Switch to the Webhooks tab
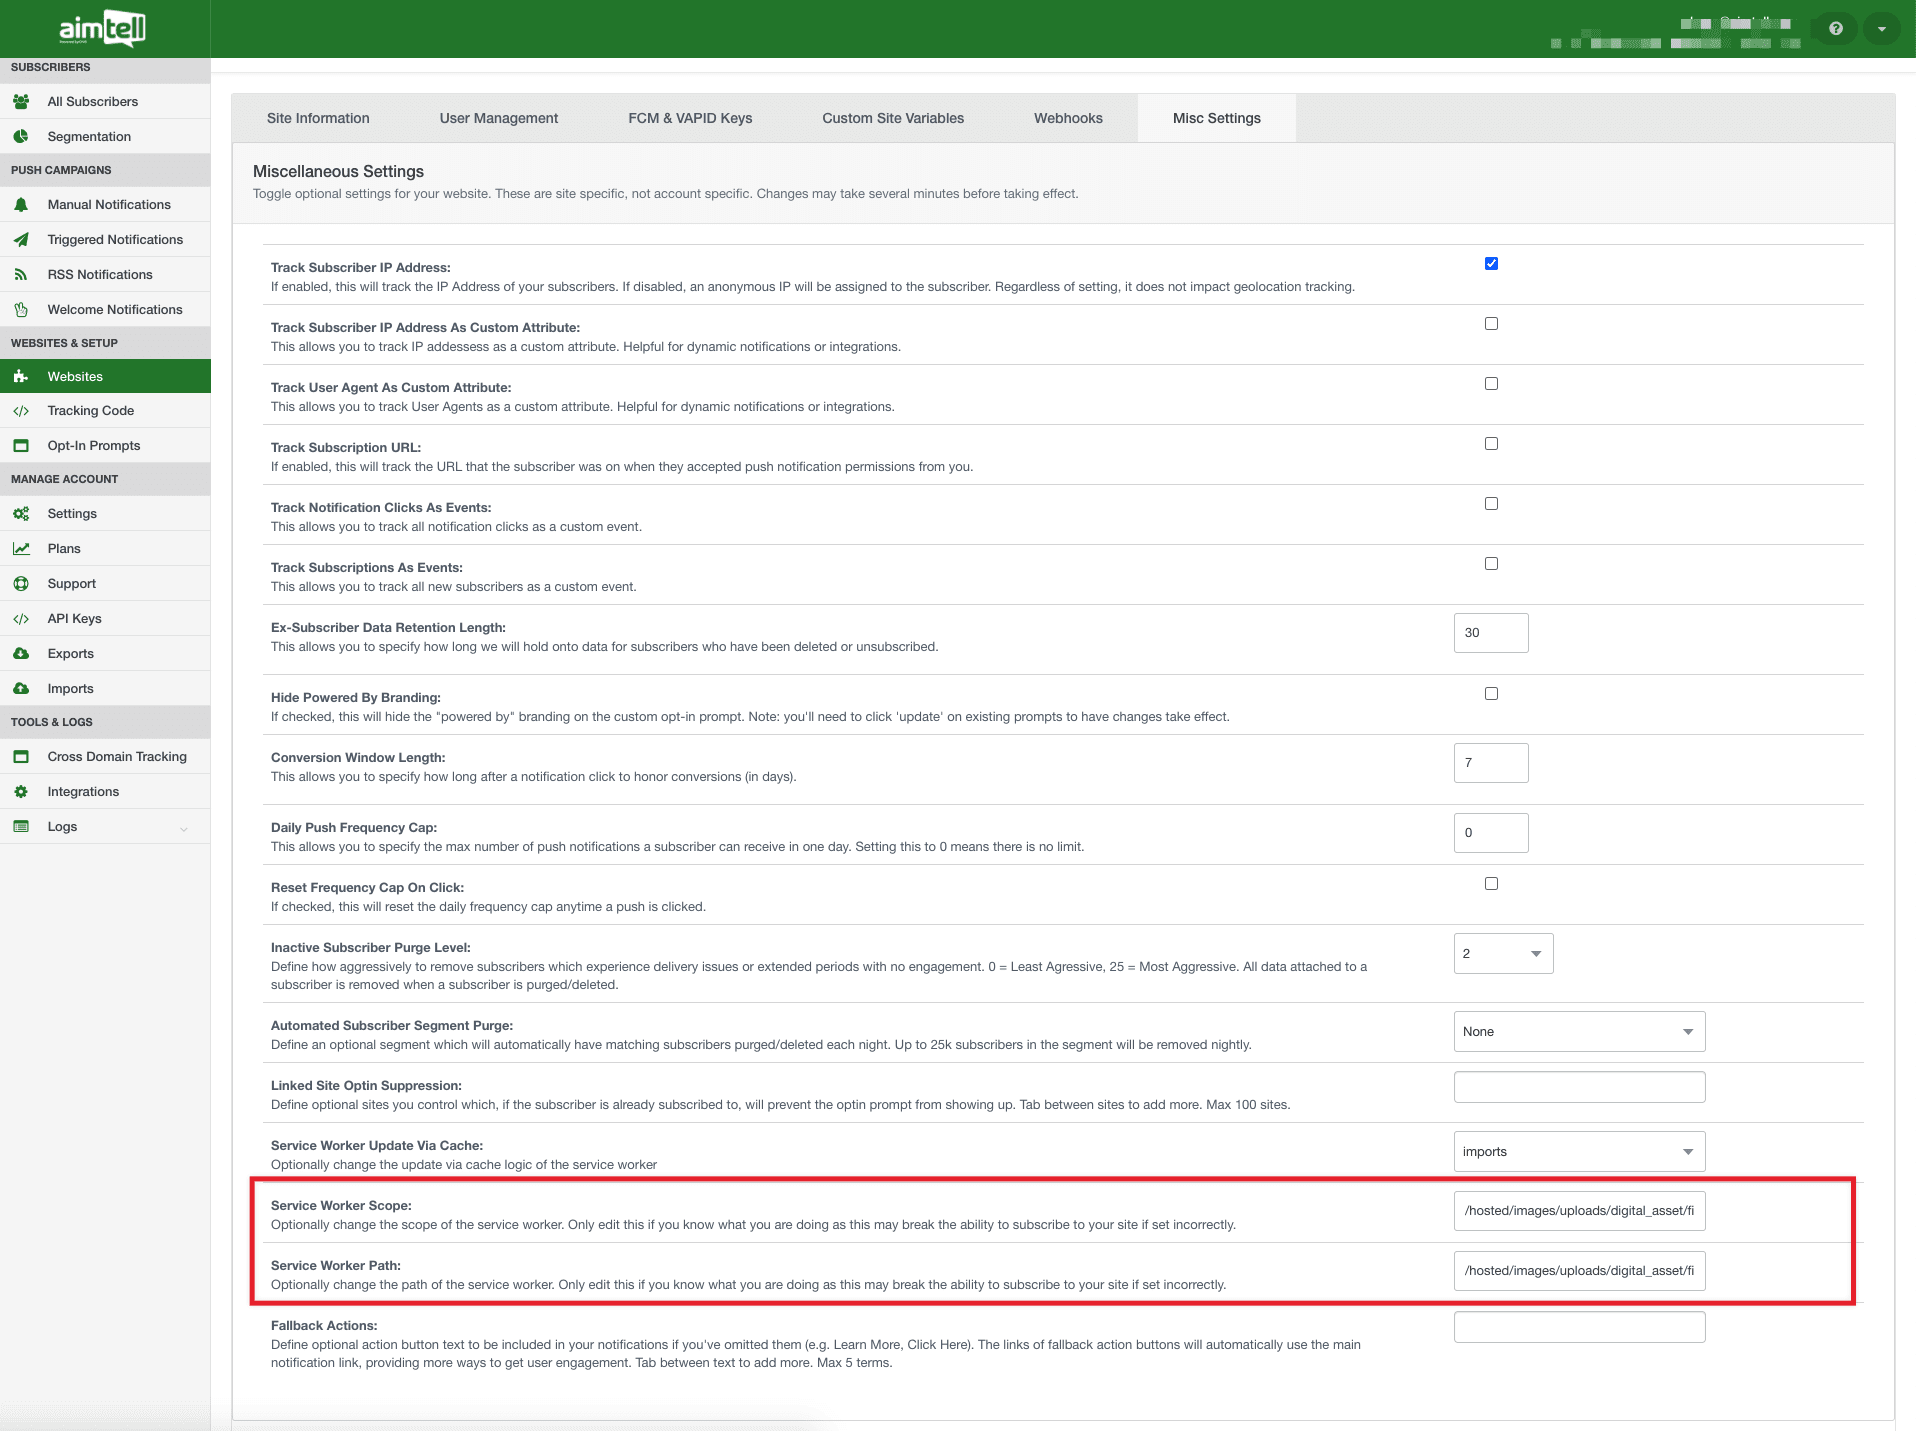The image size is (1916, 1431). click(1067, 118)
